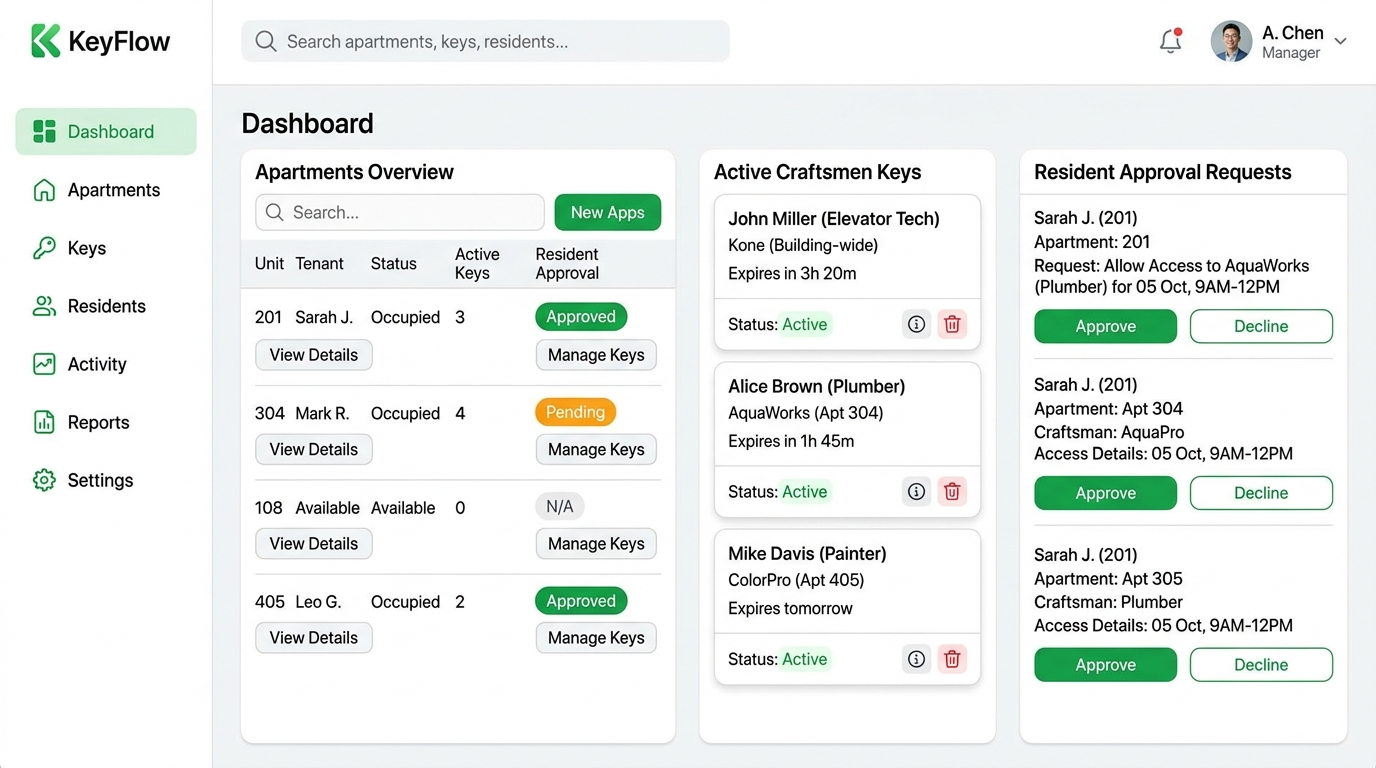Click the KeyFlow logo icon
Image resolution: width=1376 pixels, height=768 pixels.
[x=46, y=41]
